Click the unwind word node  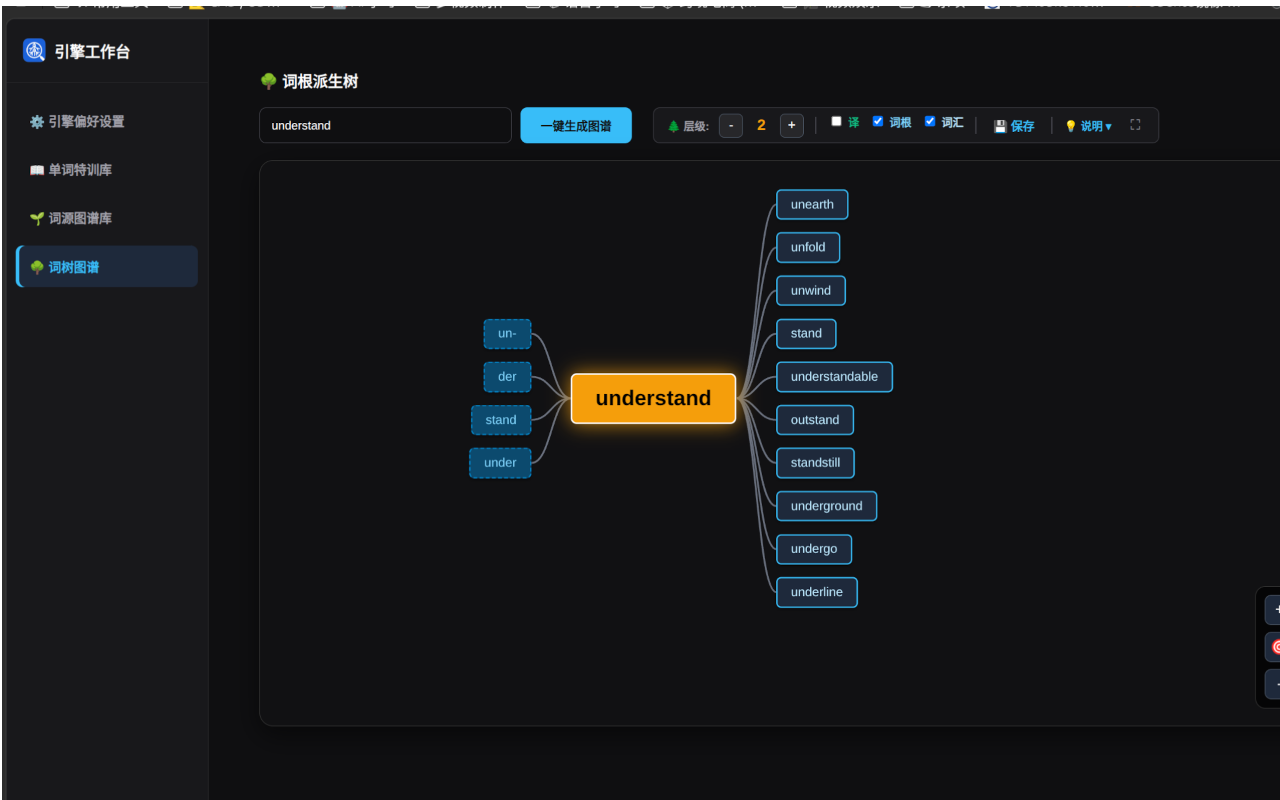pos(811,291)
